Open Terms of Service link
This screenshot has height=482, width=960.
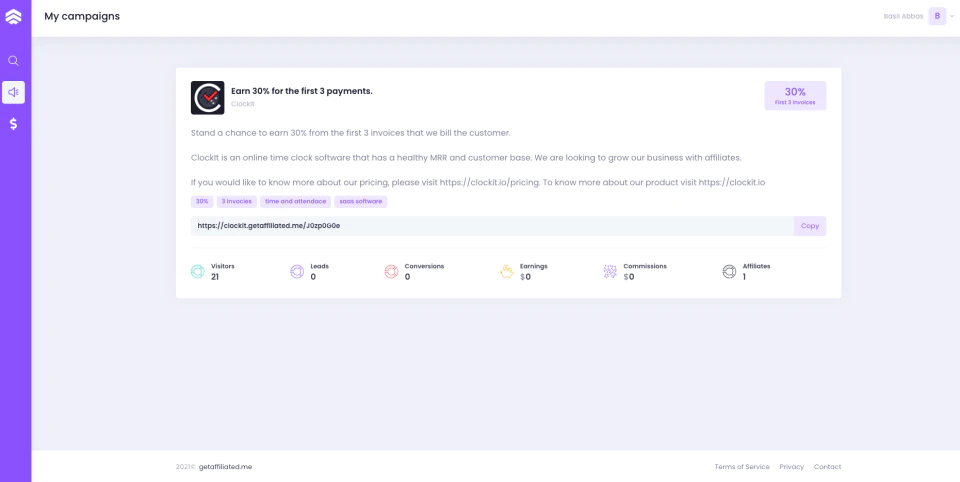point(742,467)
